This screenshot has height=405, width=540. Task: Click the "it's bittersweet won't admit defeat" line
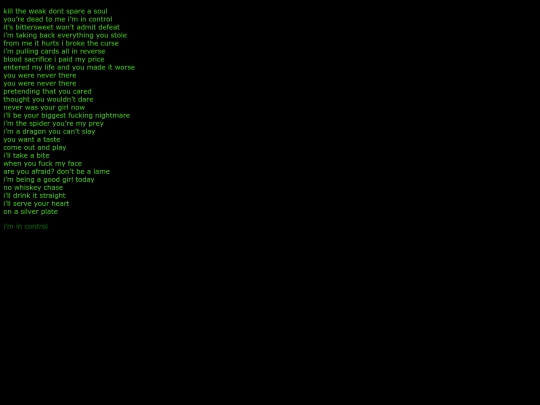[x=62, y=27]
